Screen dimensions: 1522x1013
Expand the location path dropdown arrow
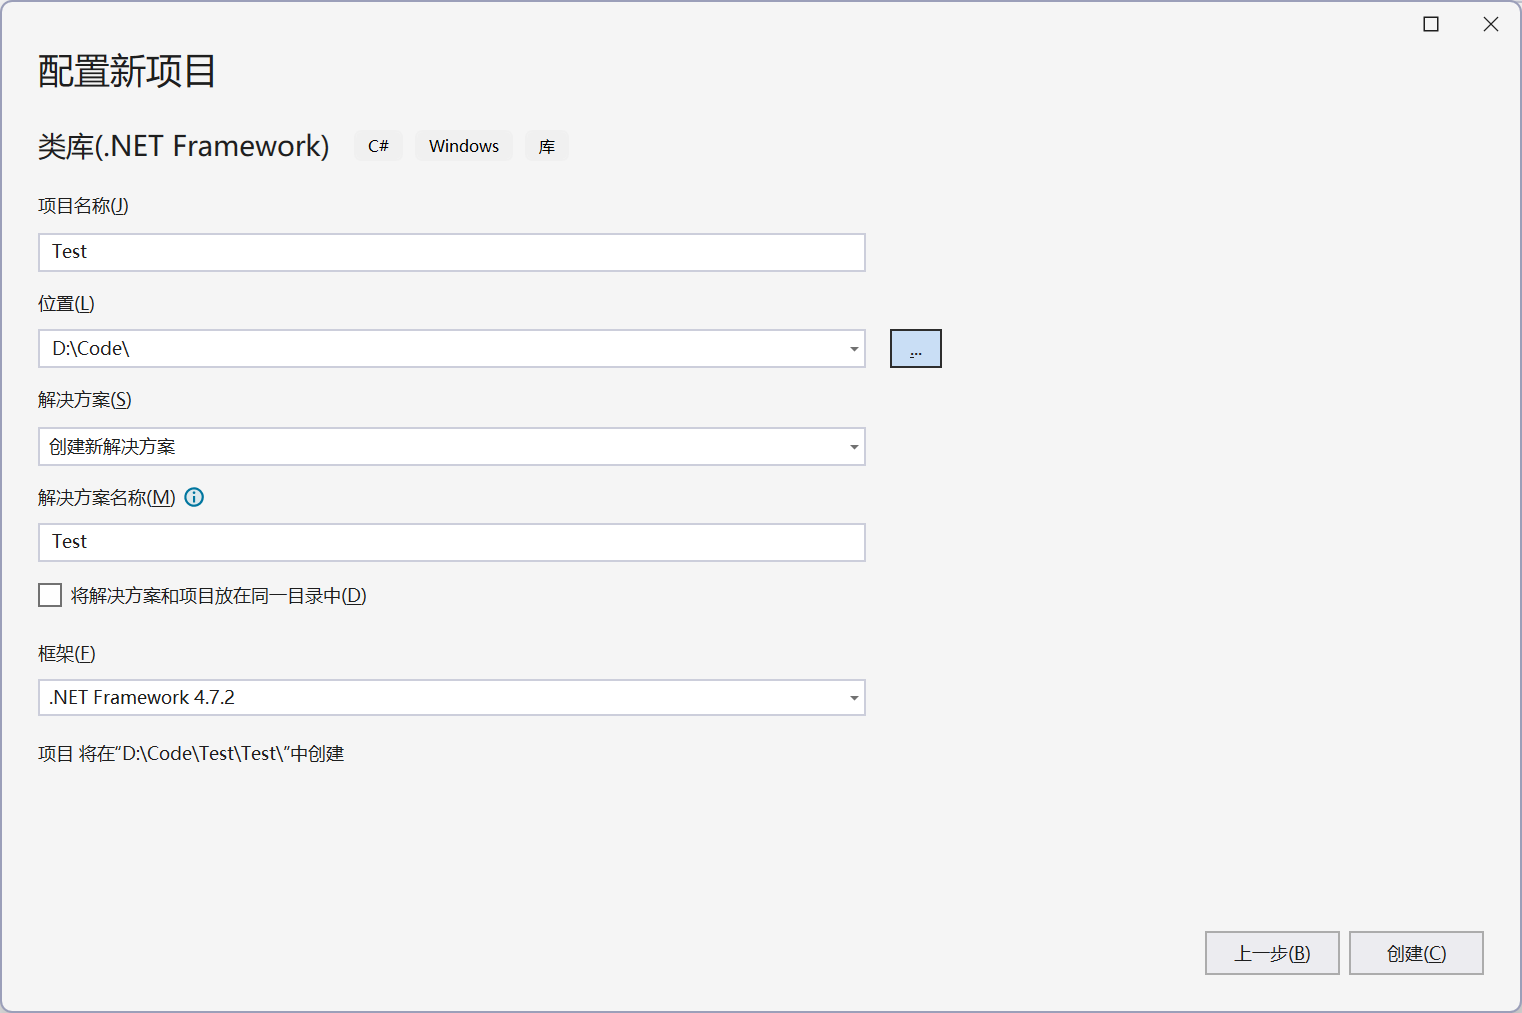tap(854, 349)
